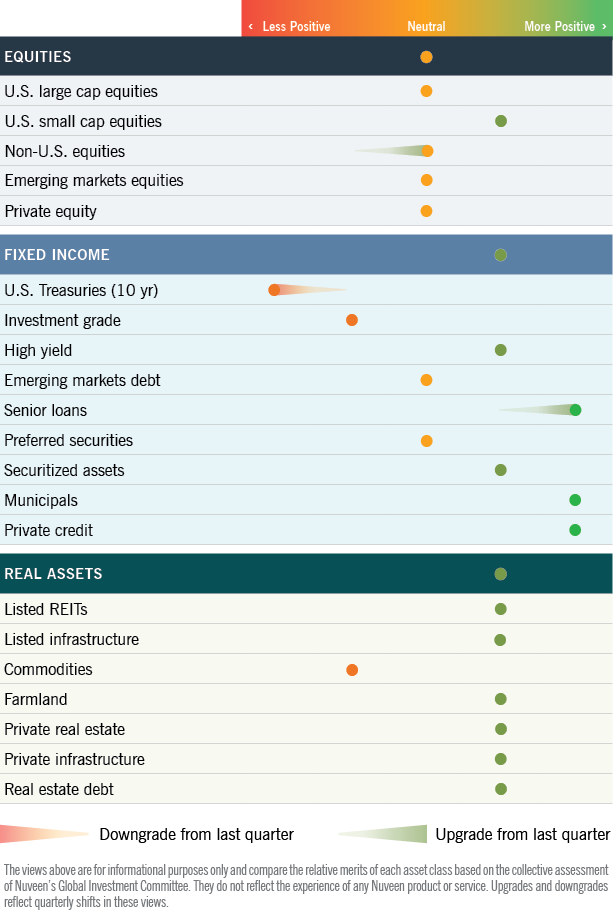This screenshot has width=613, height=915.
Task: Click the Private credit green dot
Action: (x=575, y=530)
